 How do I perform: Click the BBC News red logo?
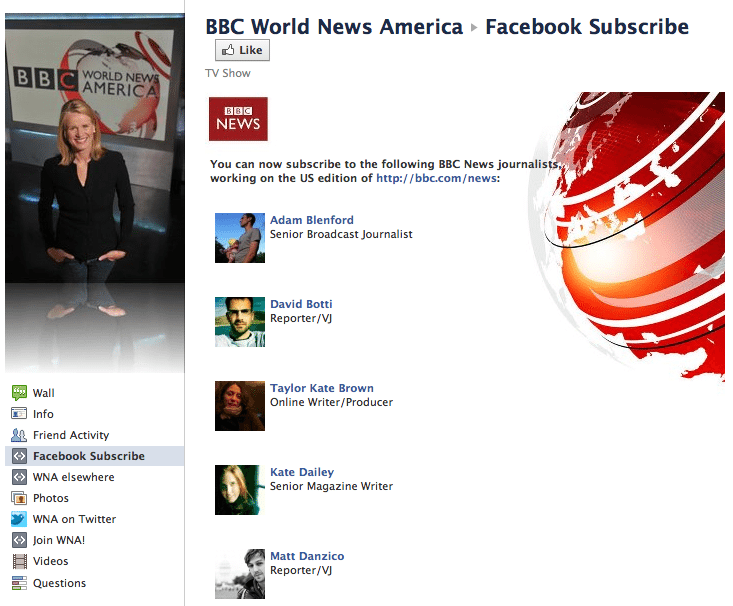coord(238,119)
